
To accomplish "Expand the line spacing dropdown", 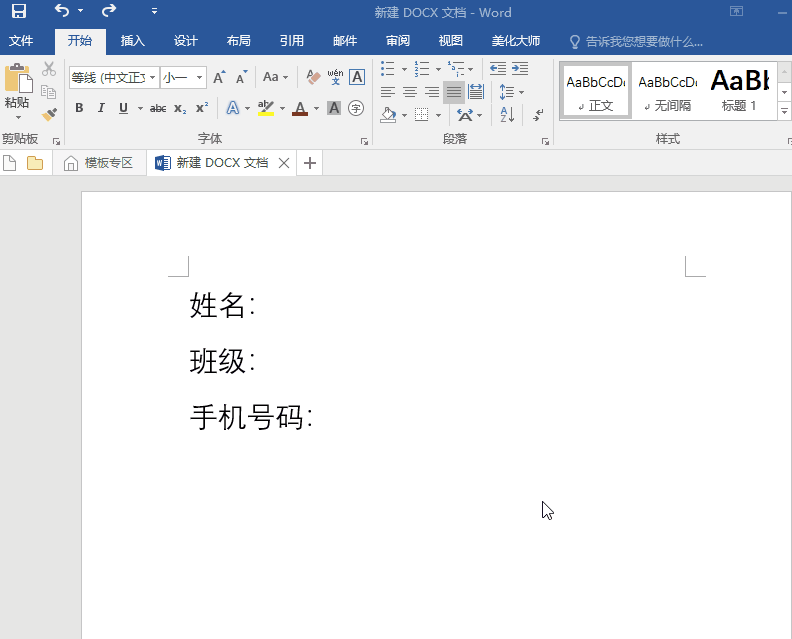I will (x=521, y=92).
